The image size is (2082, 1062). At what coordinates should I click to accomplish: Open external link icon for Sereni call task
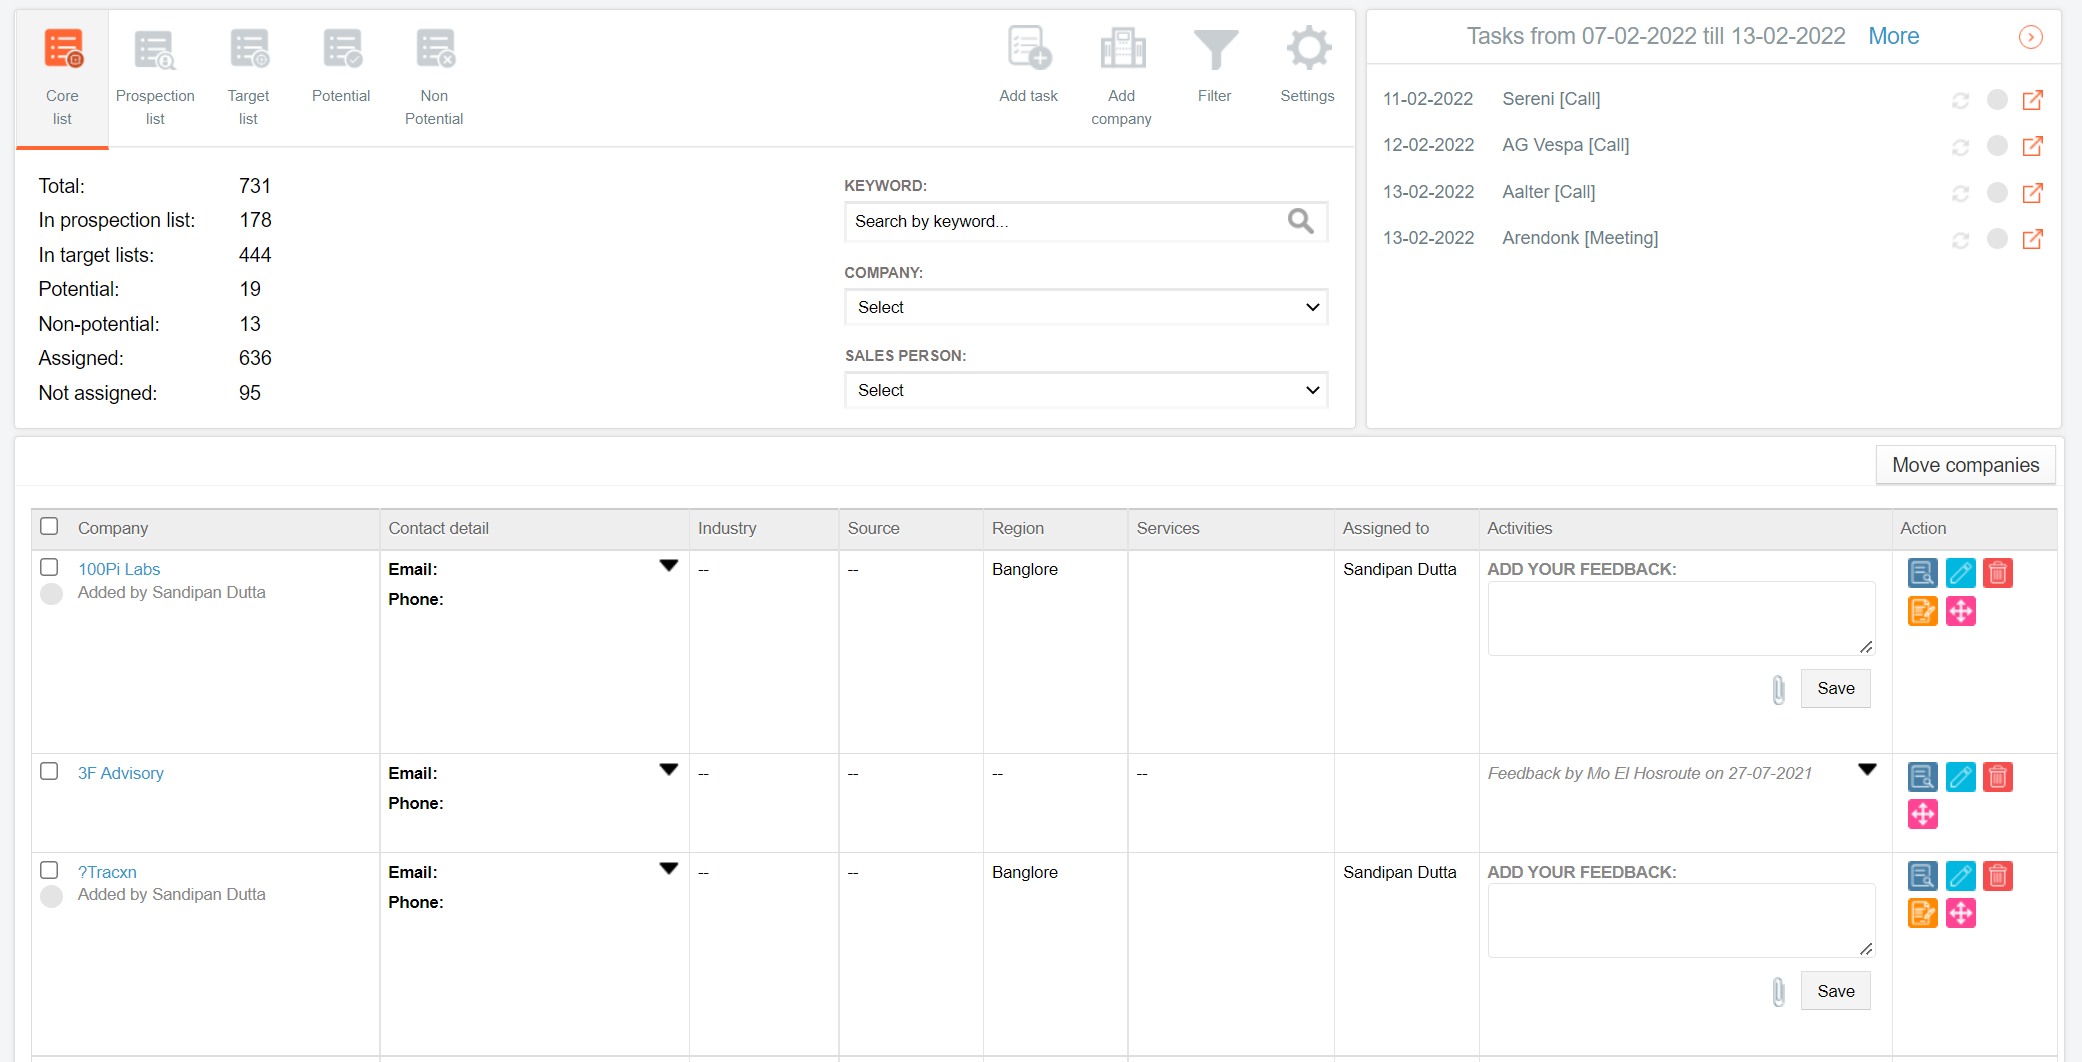coord(2032,100)
